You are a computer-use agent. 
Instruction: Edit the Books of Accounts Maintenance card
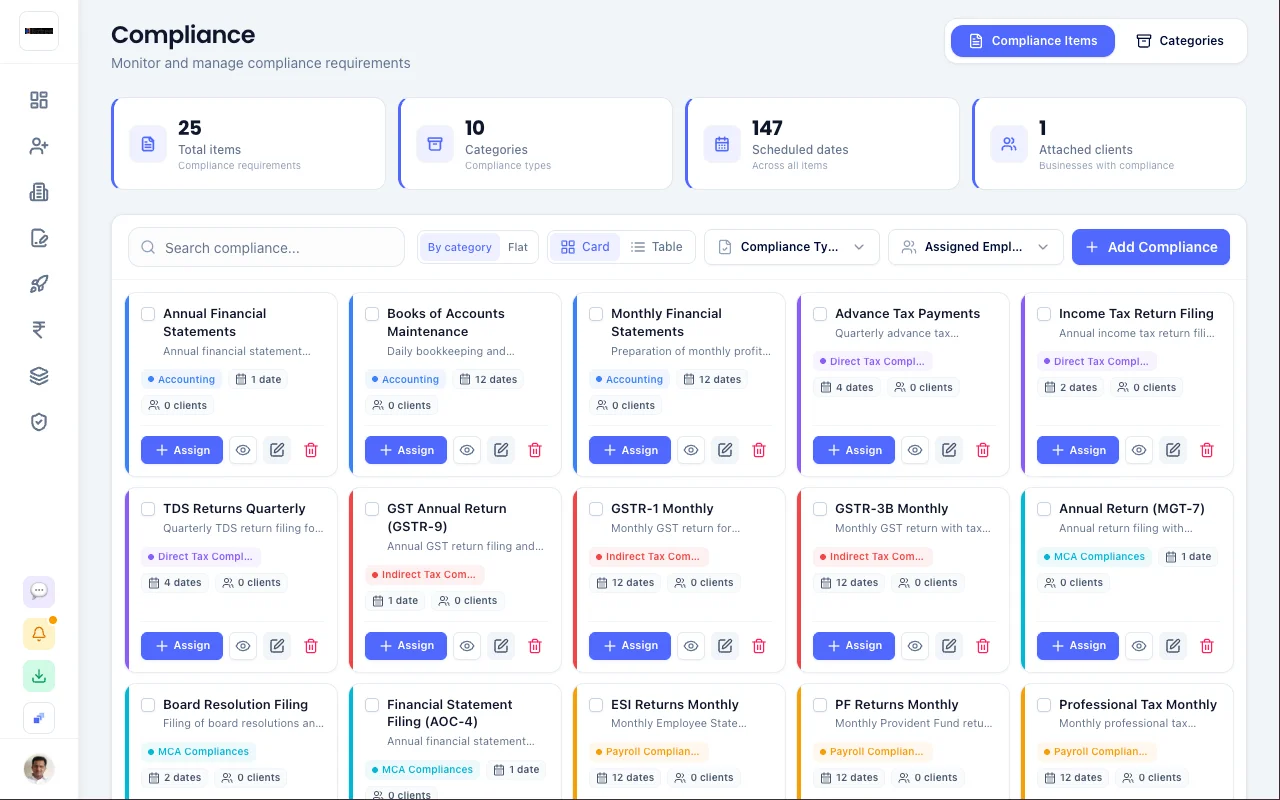[x=501, y=450]
